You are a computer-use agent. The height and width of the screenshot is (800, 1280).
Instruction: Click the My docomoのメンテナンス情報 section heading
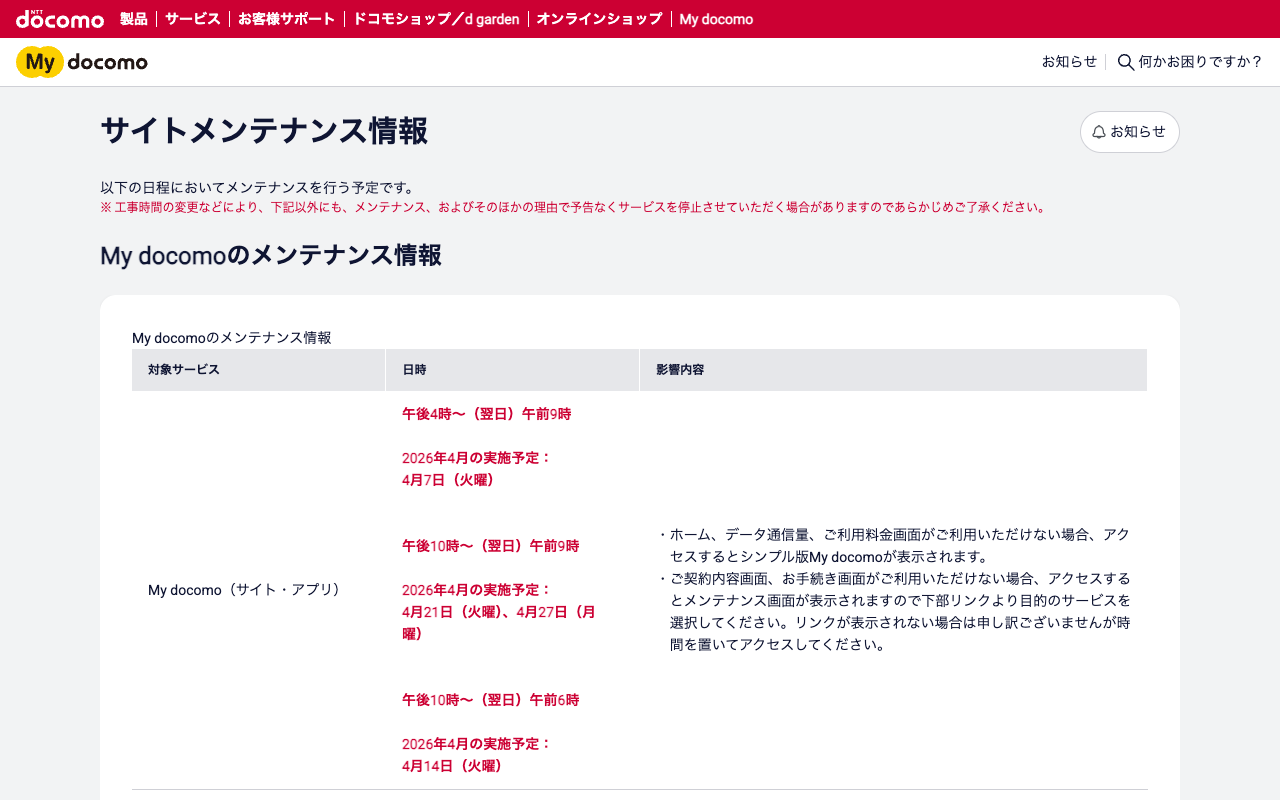click(x=271, y=256)
